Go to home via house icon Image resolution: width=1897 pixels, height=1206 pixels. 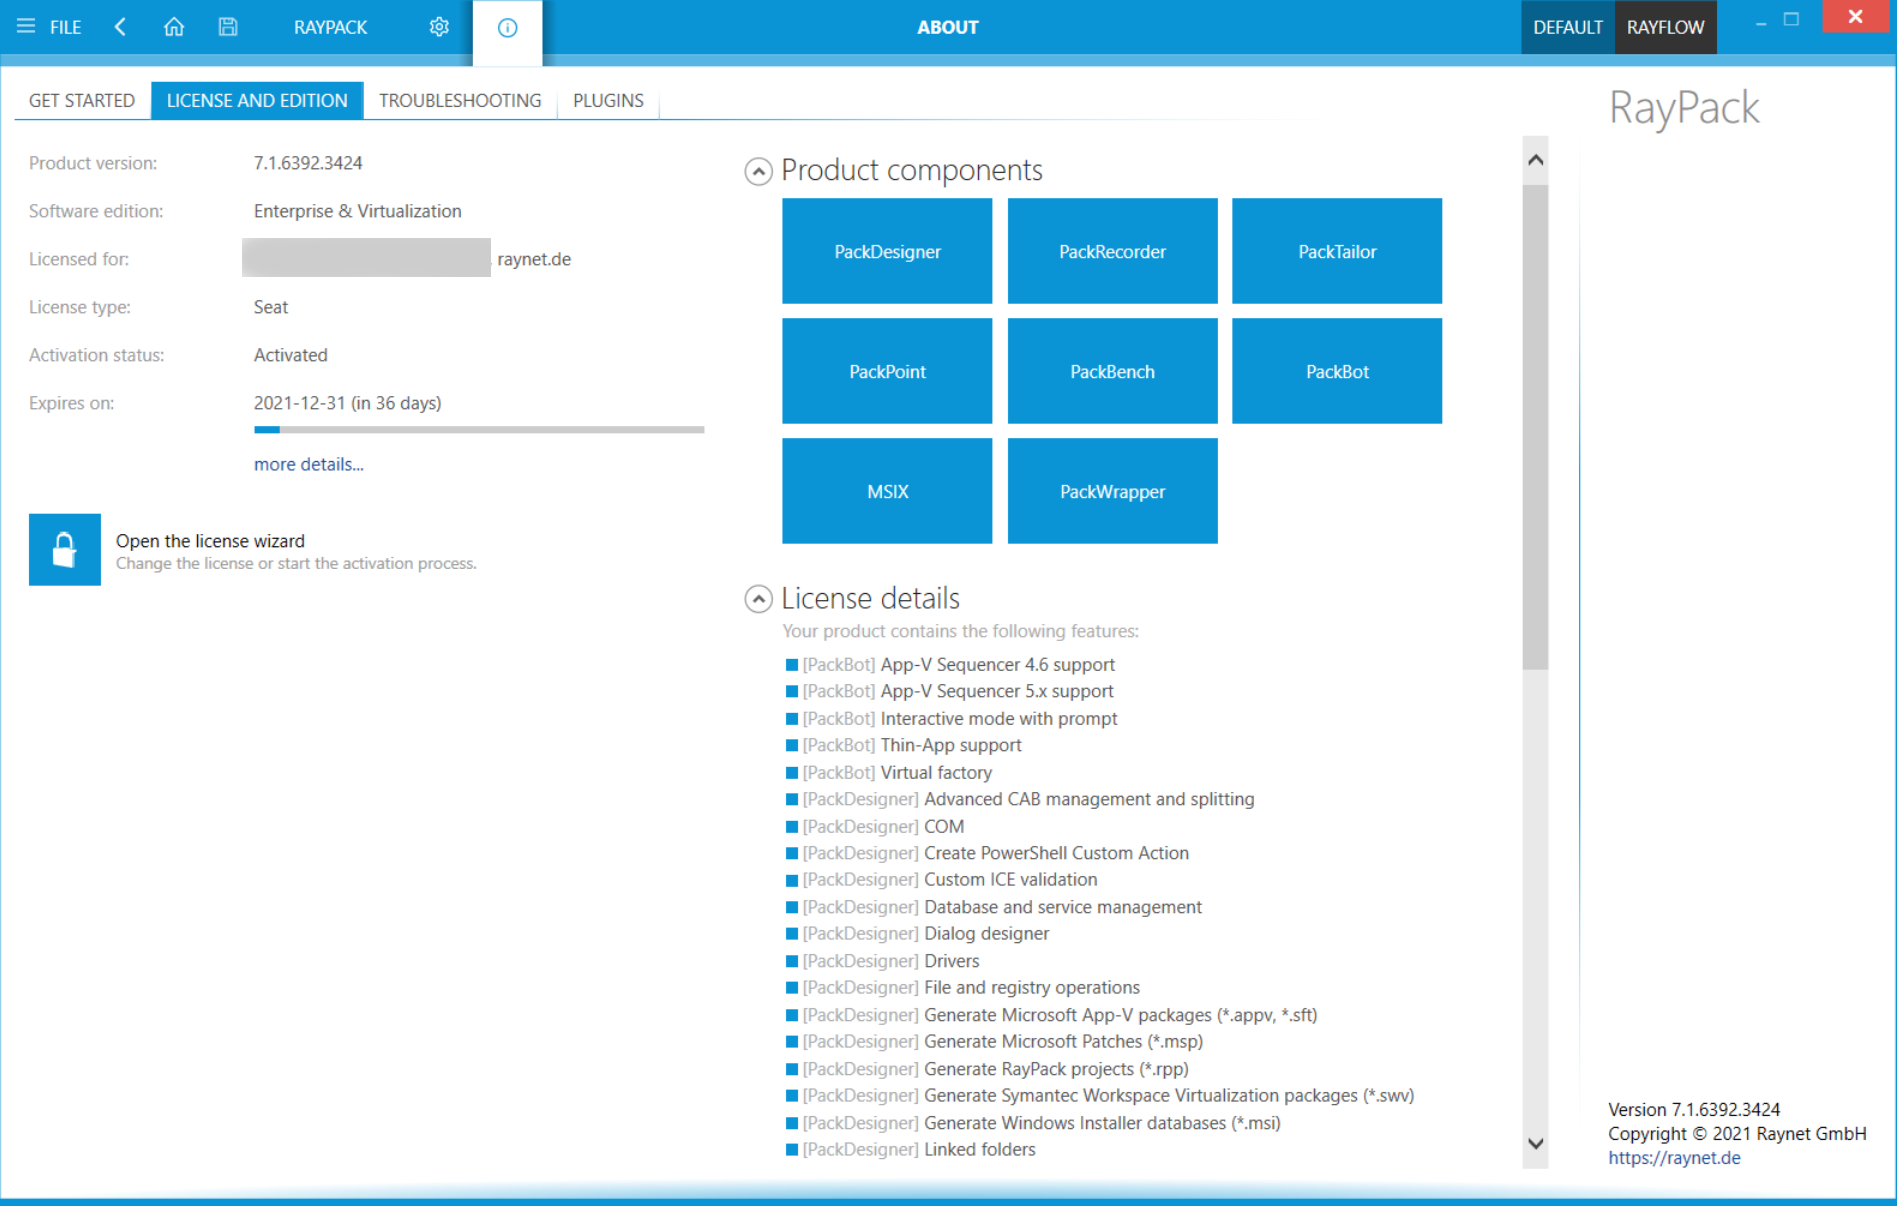(174, 27)
